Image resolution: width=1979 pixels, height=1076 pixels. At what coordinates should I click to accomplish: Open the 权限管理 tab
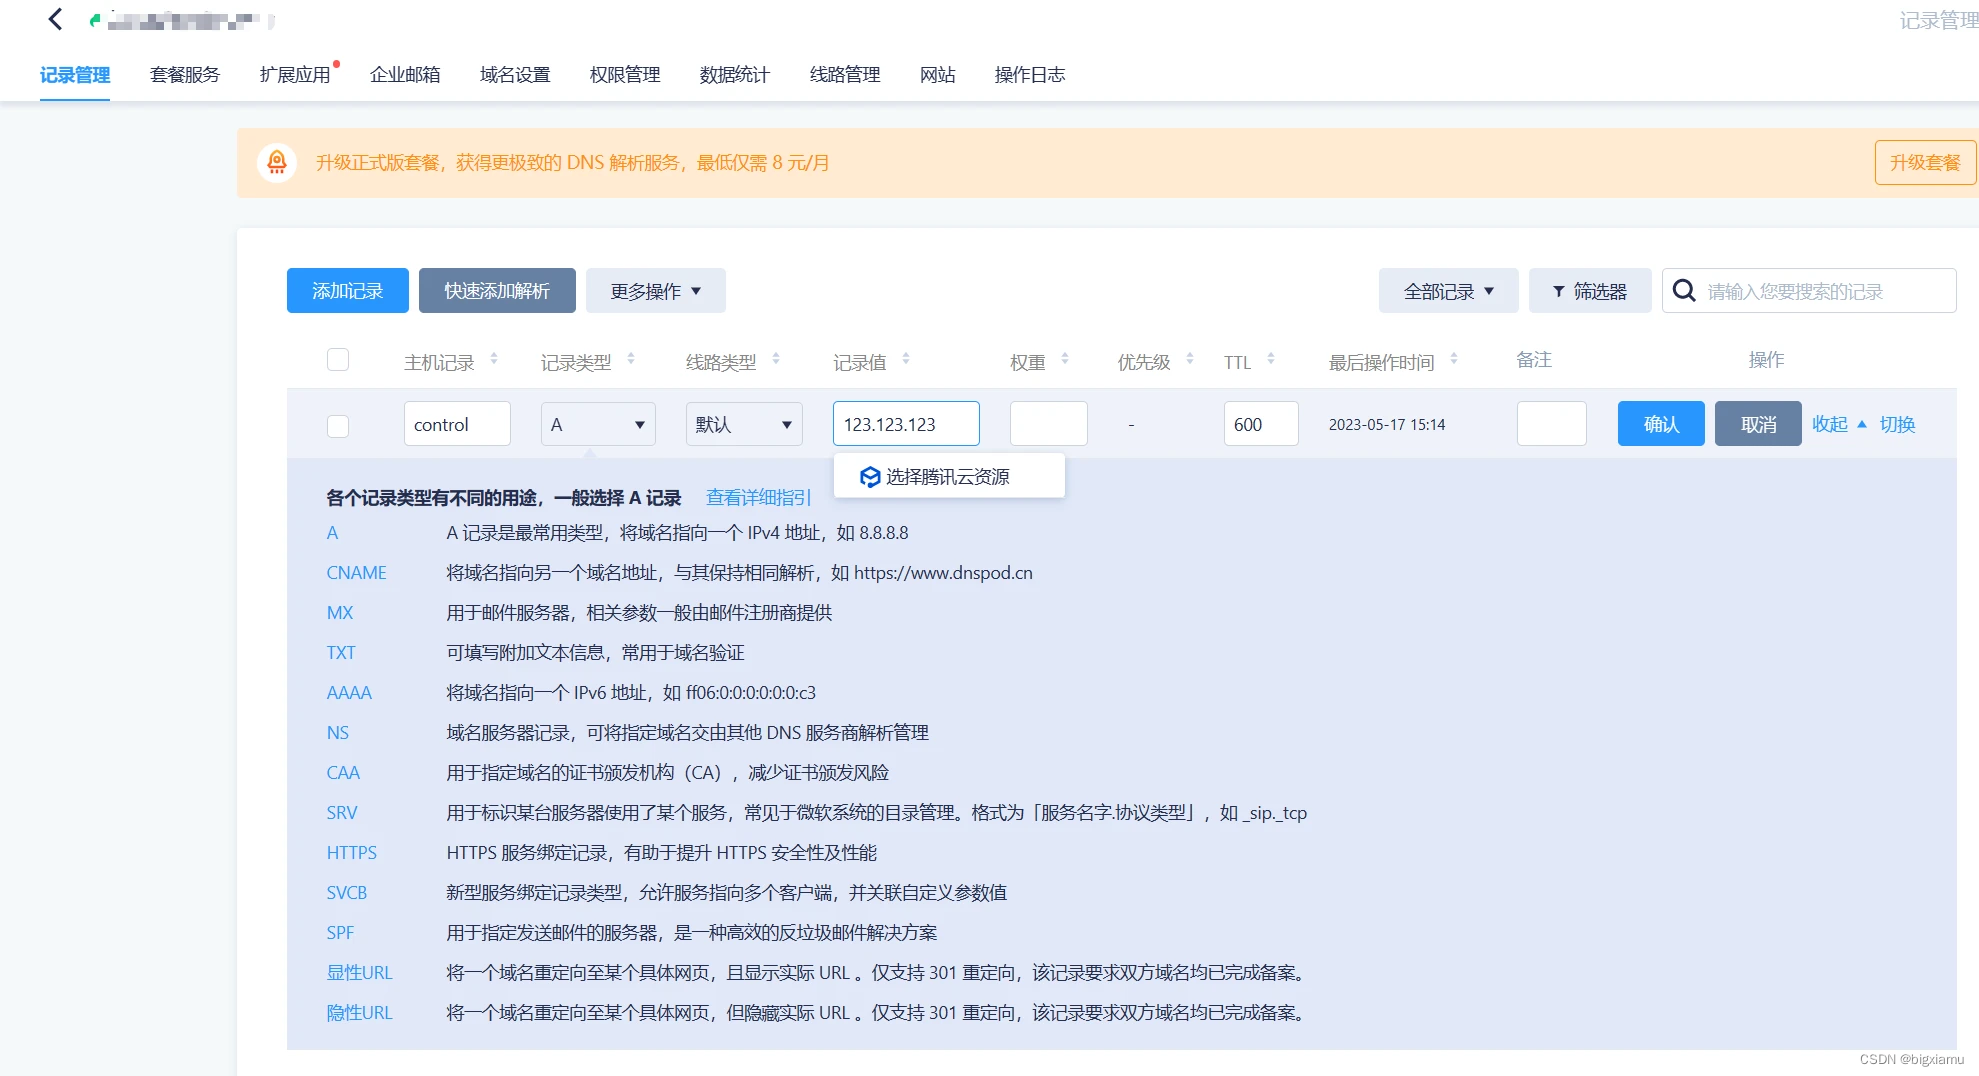point(625,75)
